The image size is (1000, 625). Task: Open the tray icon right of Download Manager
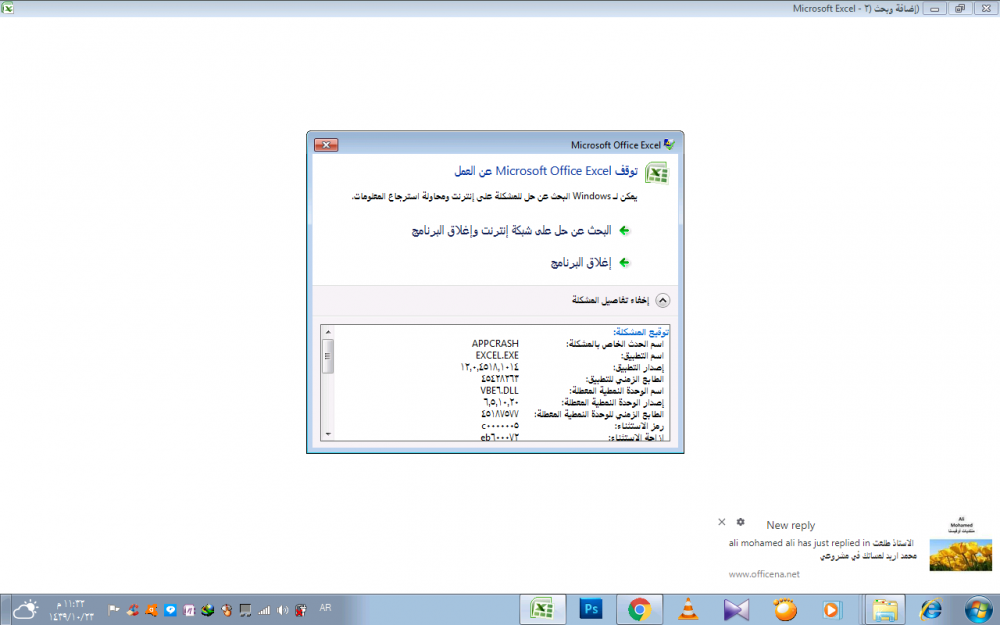pos(226,610)
